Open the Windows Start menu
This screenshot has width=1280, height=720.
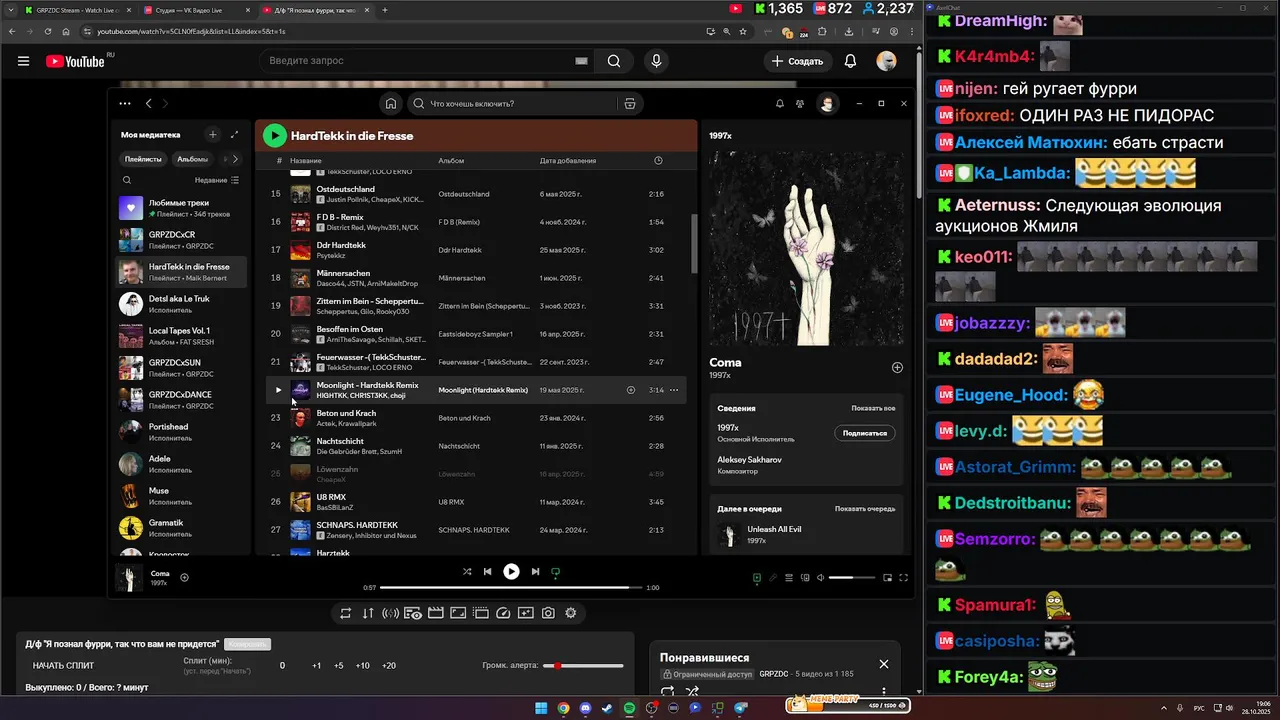coord(541,708)
